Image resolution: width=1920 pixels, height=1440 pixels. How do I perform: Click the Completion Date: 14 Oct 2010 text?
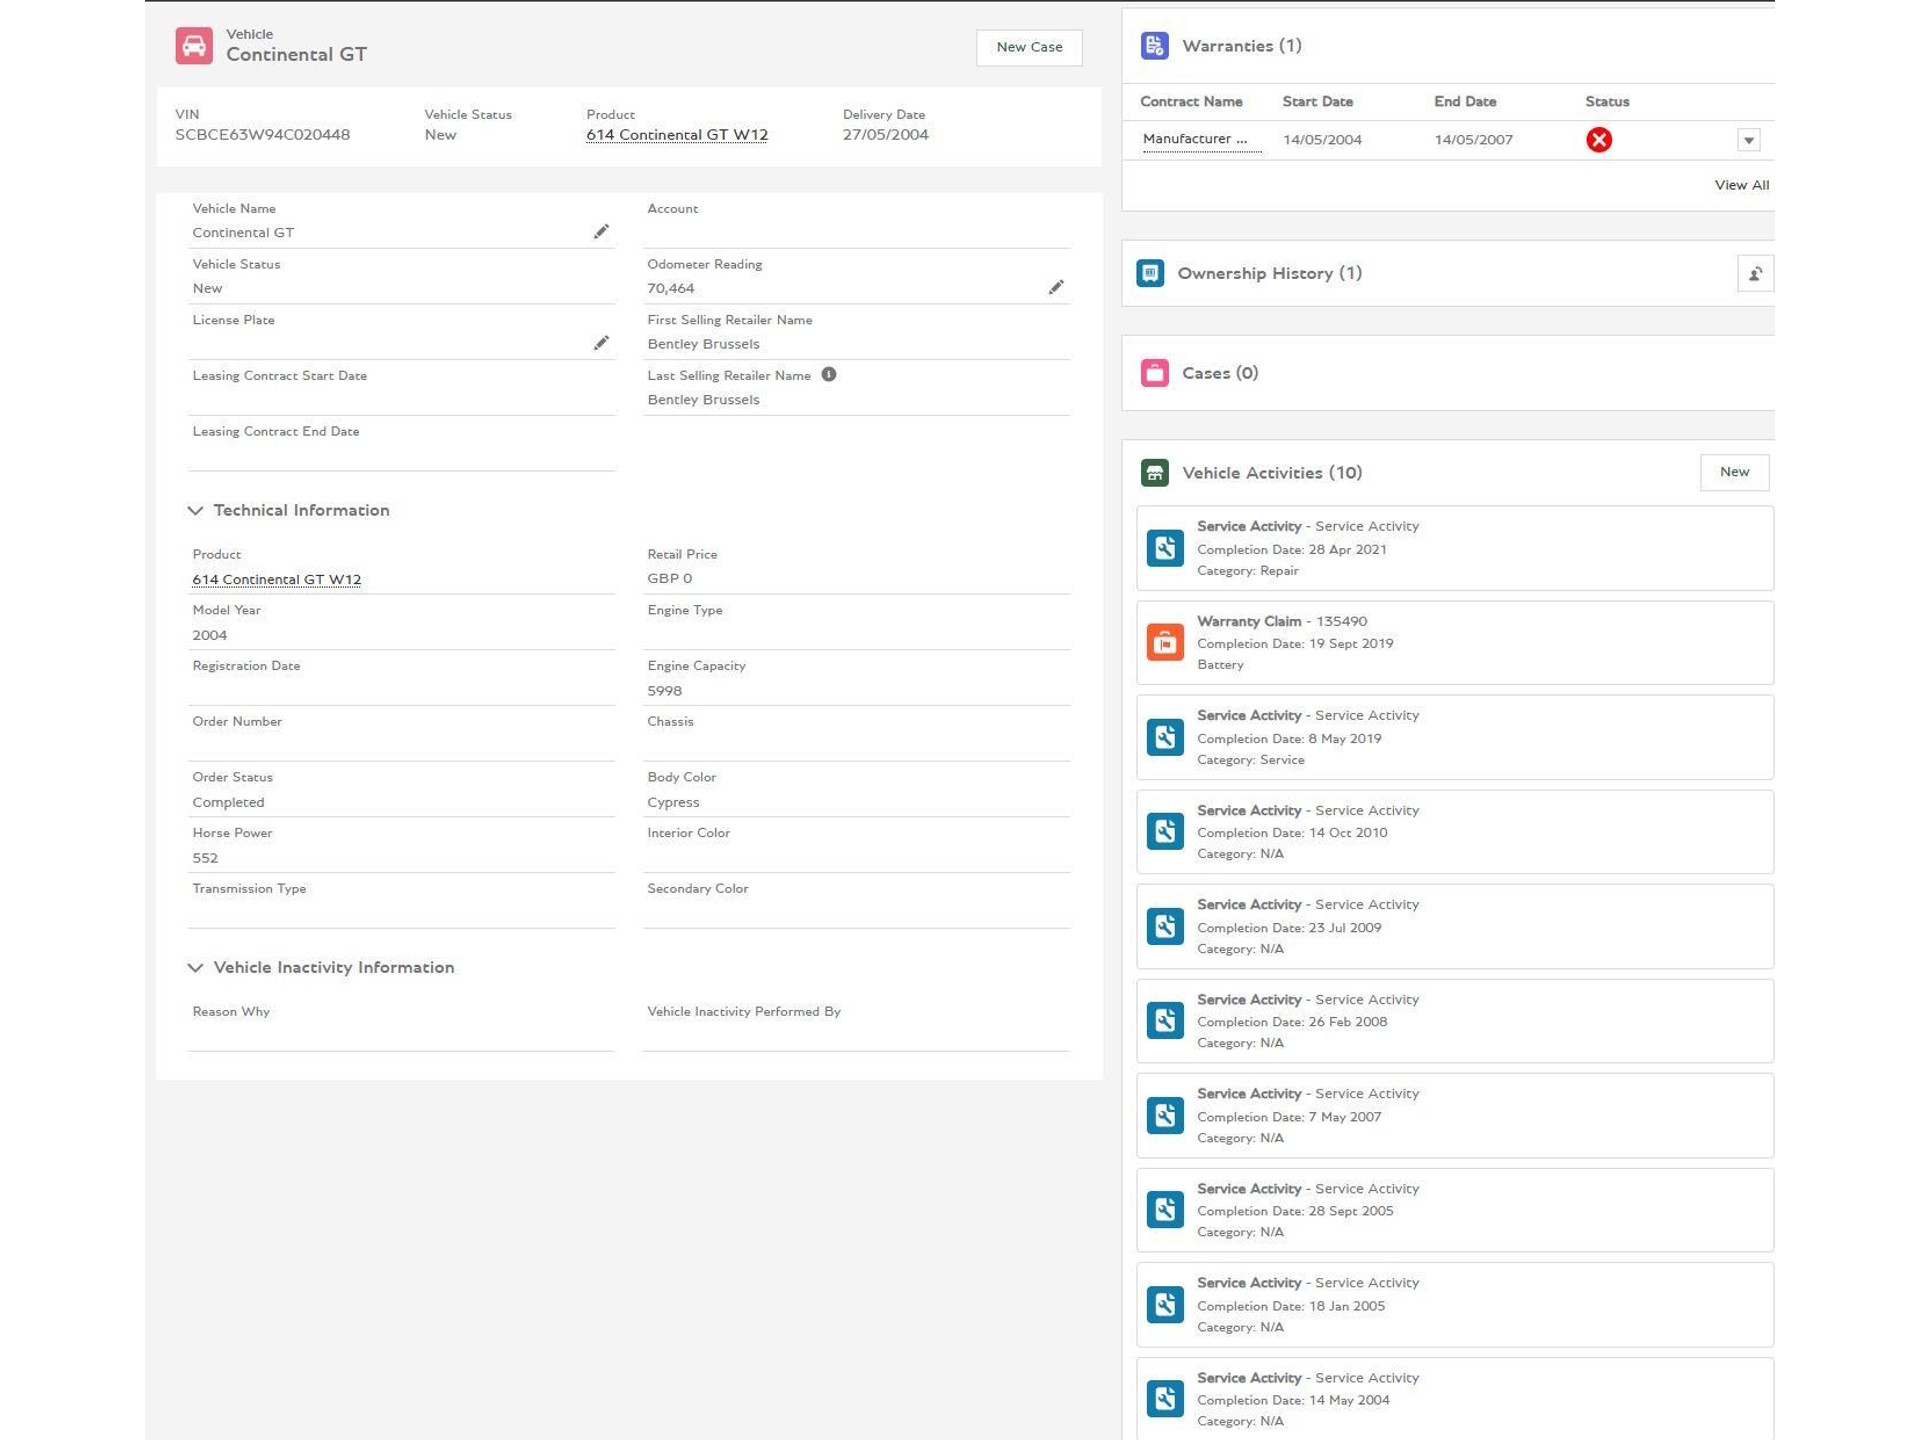tap(1292, 833)
